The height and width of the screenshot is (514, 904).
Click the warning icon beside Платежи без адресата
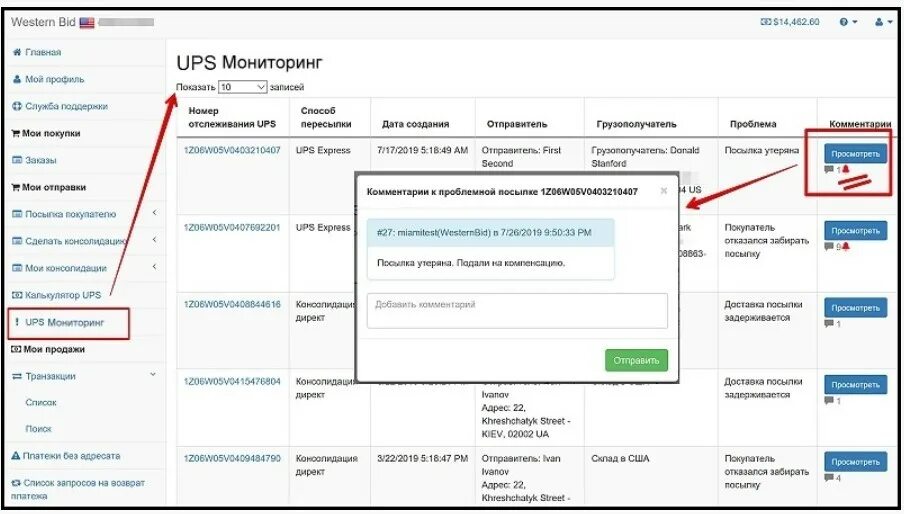(x=16, y=456)
